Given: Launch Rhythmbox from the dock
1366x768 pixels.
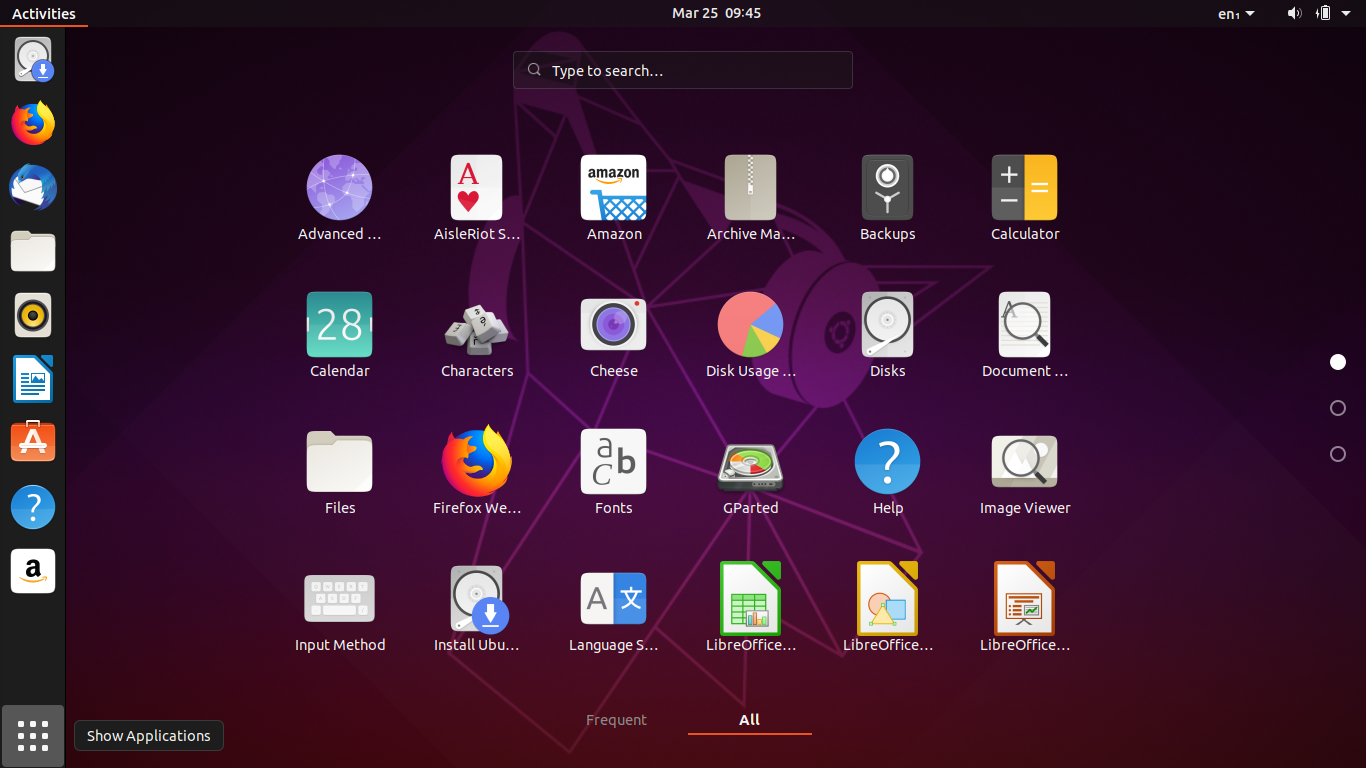Looking at the screenshot, I should click(x=33, y=315).
